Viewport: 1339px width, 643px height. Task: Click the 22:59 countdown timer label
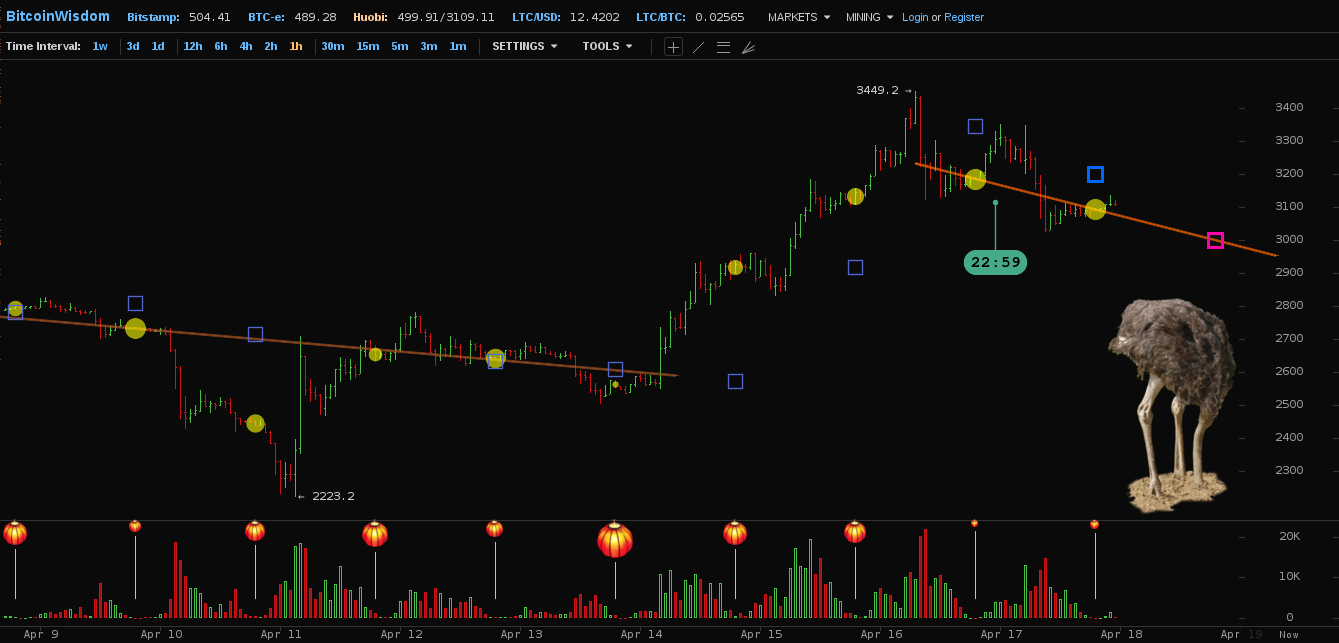click(x=995, y=262)
